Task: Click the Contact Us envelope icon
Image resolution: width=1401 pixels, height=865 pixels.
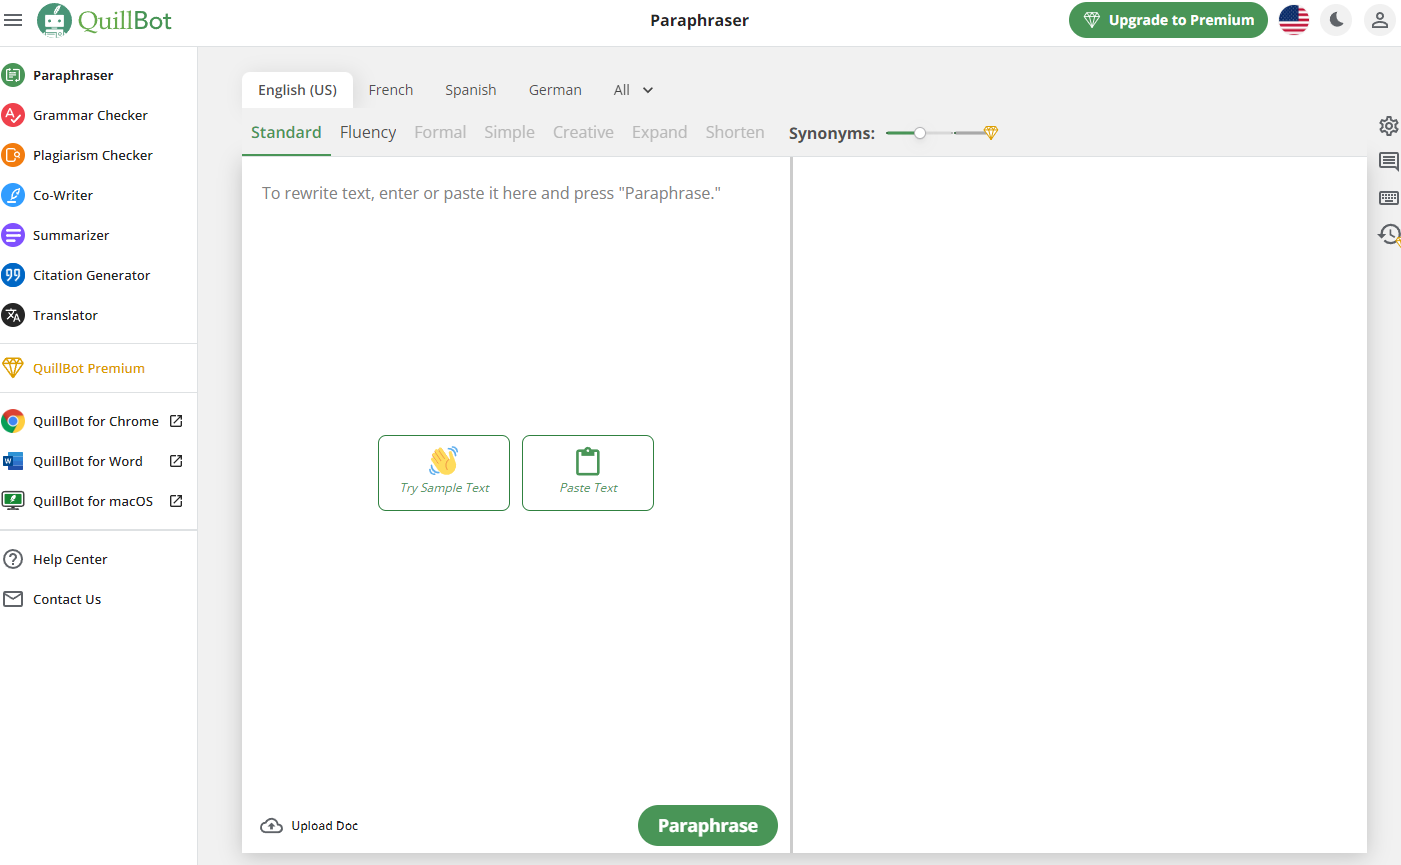Action: pos(13,599)
